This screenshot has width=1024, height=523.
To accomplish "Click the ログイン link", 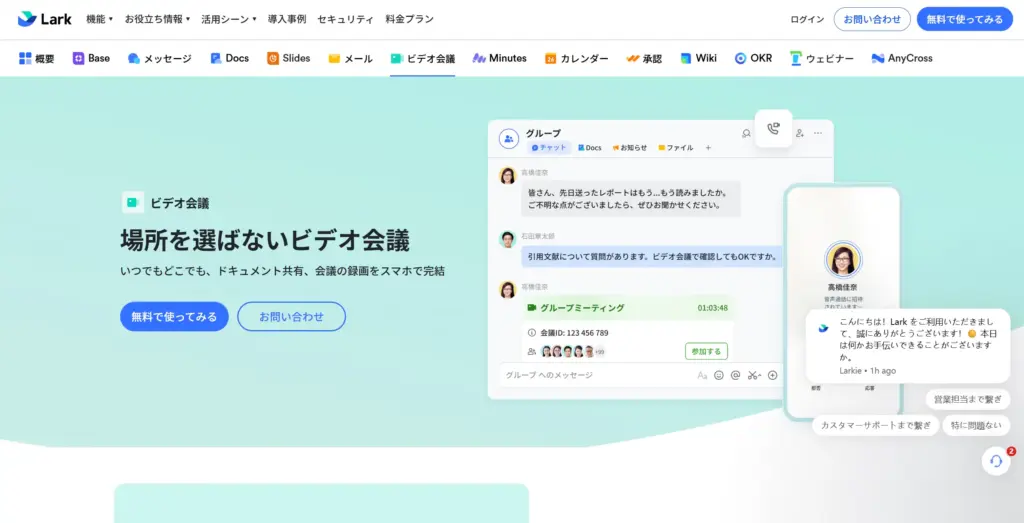I will (807, 19).
